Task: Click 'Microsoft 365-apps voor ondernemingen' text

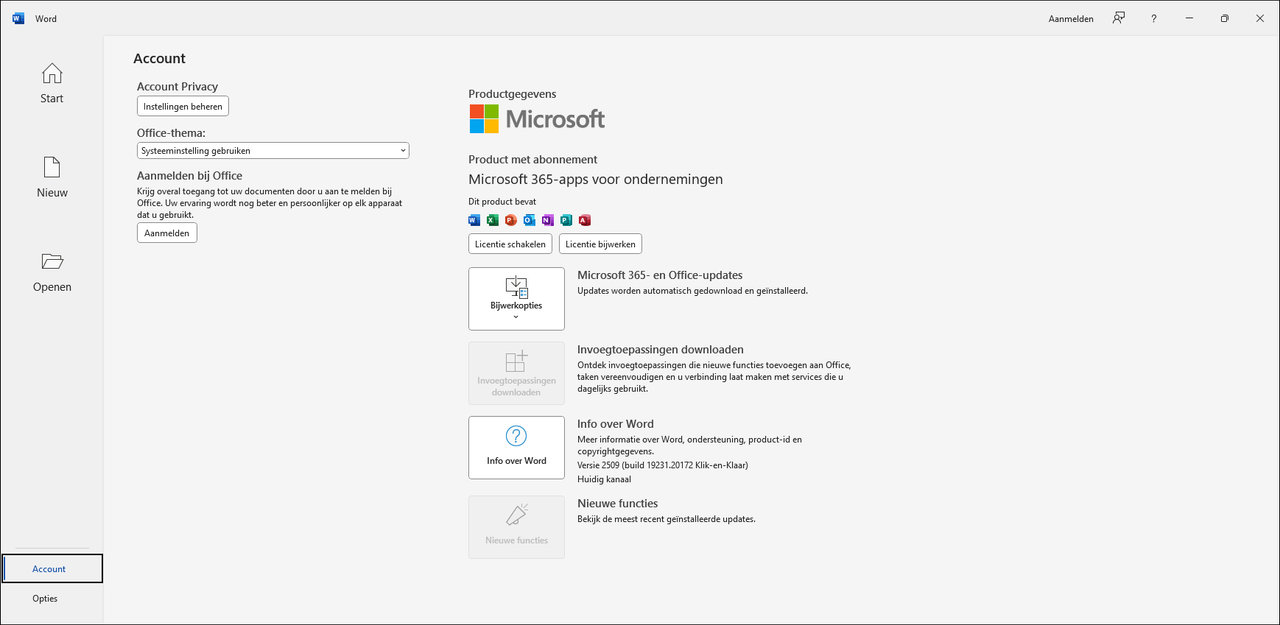Action: click(596, 179)
